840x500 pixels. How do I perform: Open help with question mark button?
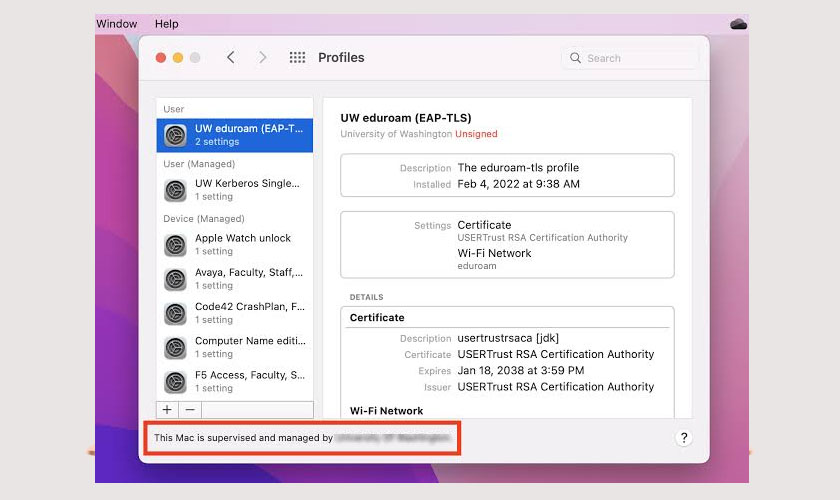[x=684, y=438]
